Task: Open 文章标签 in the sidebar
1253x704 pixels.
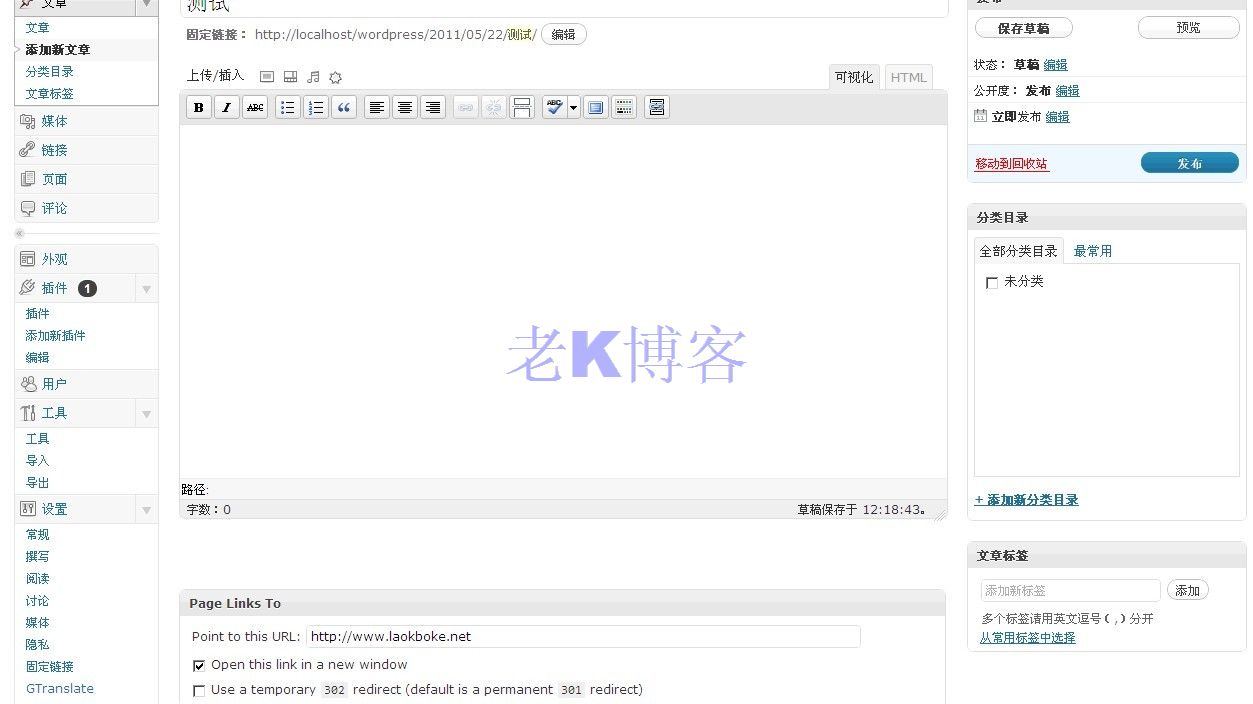Action: (x=50, y=94)
